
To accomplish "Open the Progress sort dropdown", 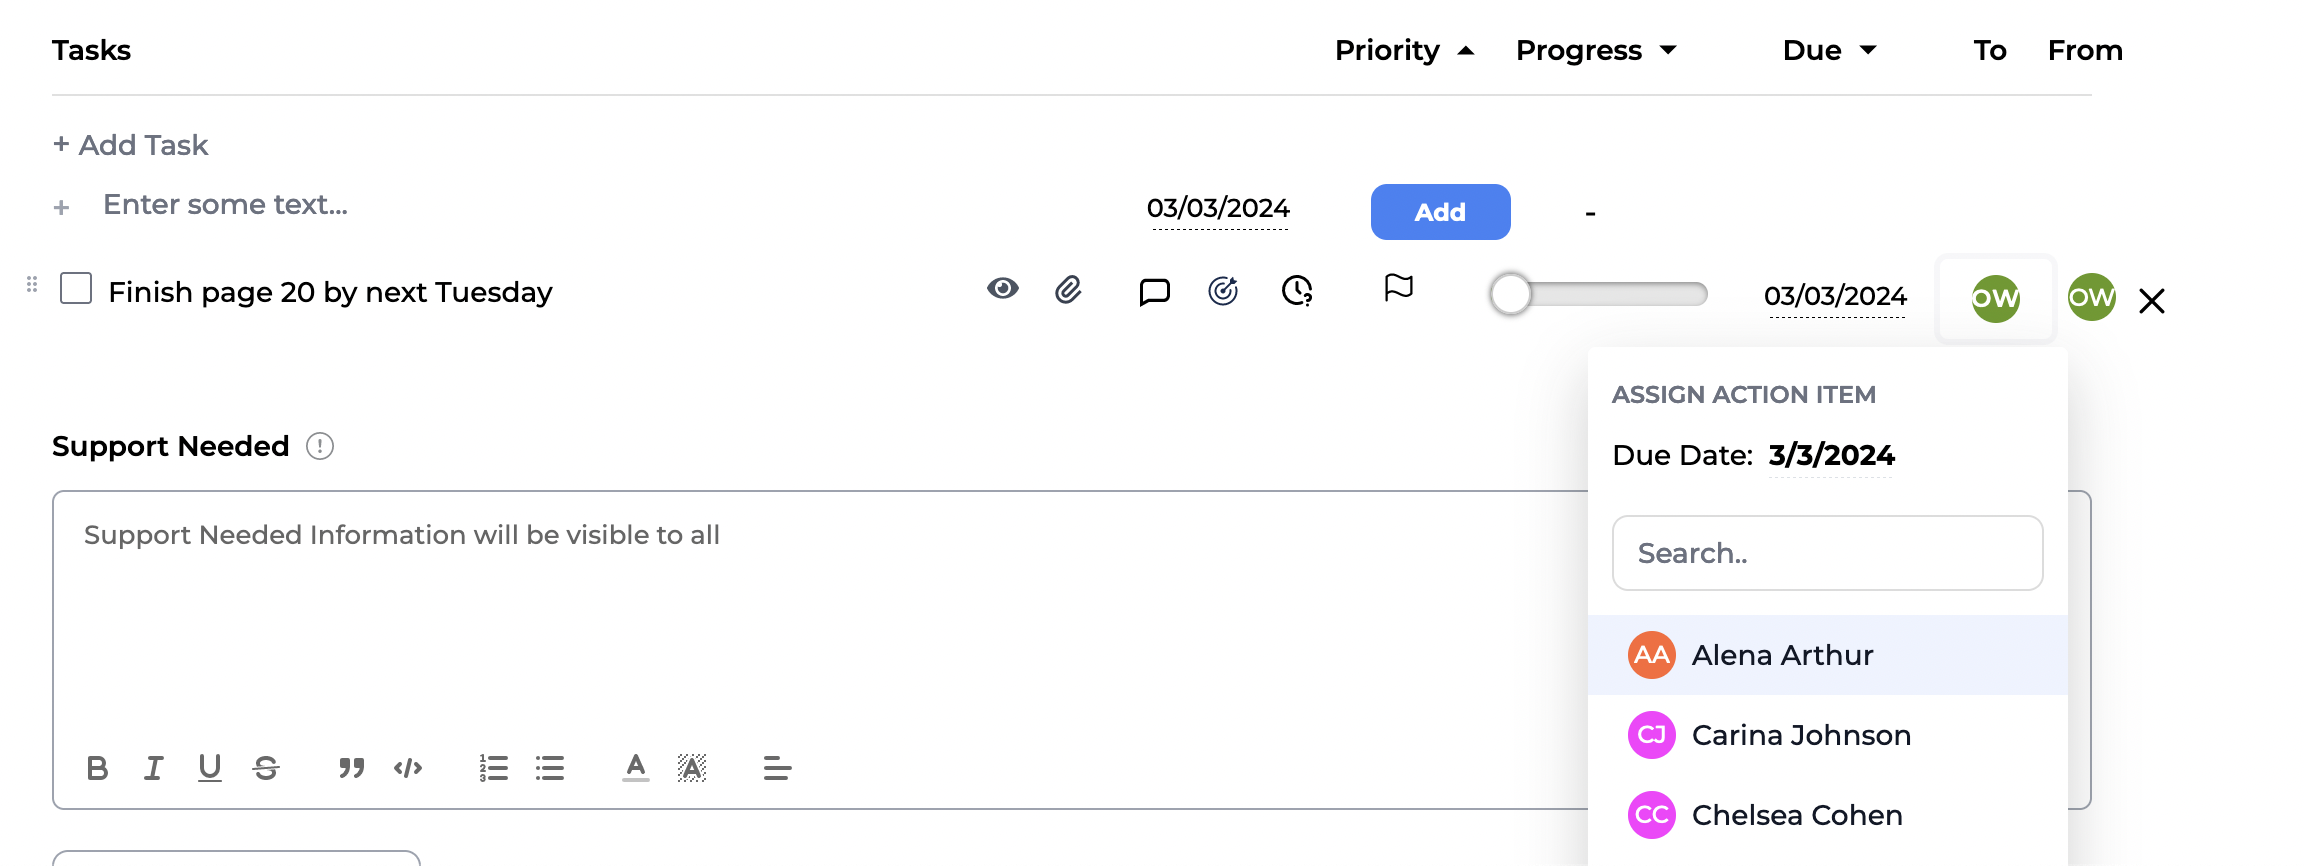I will click(x=1668, y=51).
